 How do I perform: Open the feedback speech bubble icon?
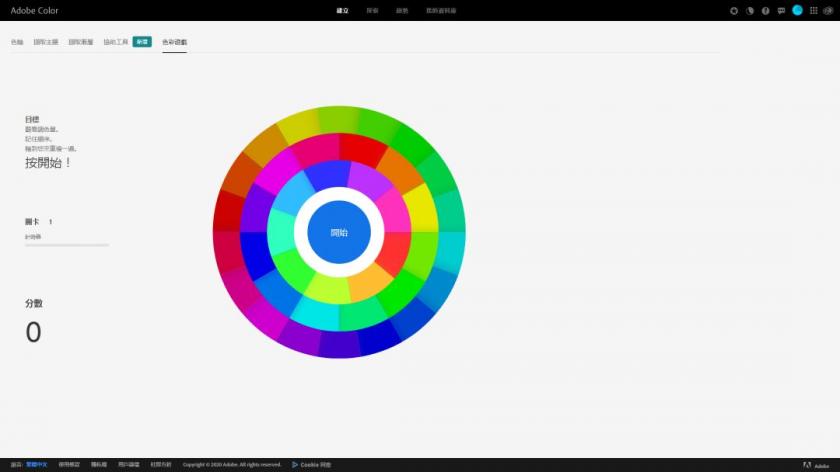pyautogui.click(x=781, y=10)
